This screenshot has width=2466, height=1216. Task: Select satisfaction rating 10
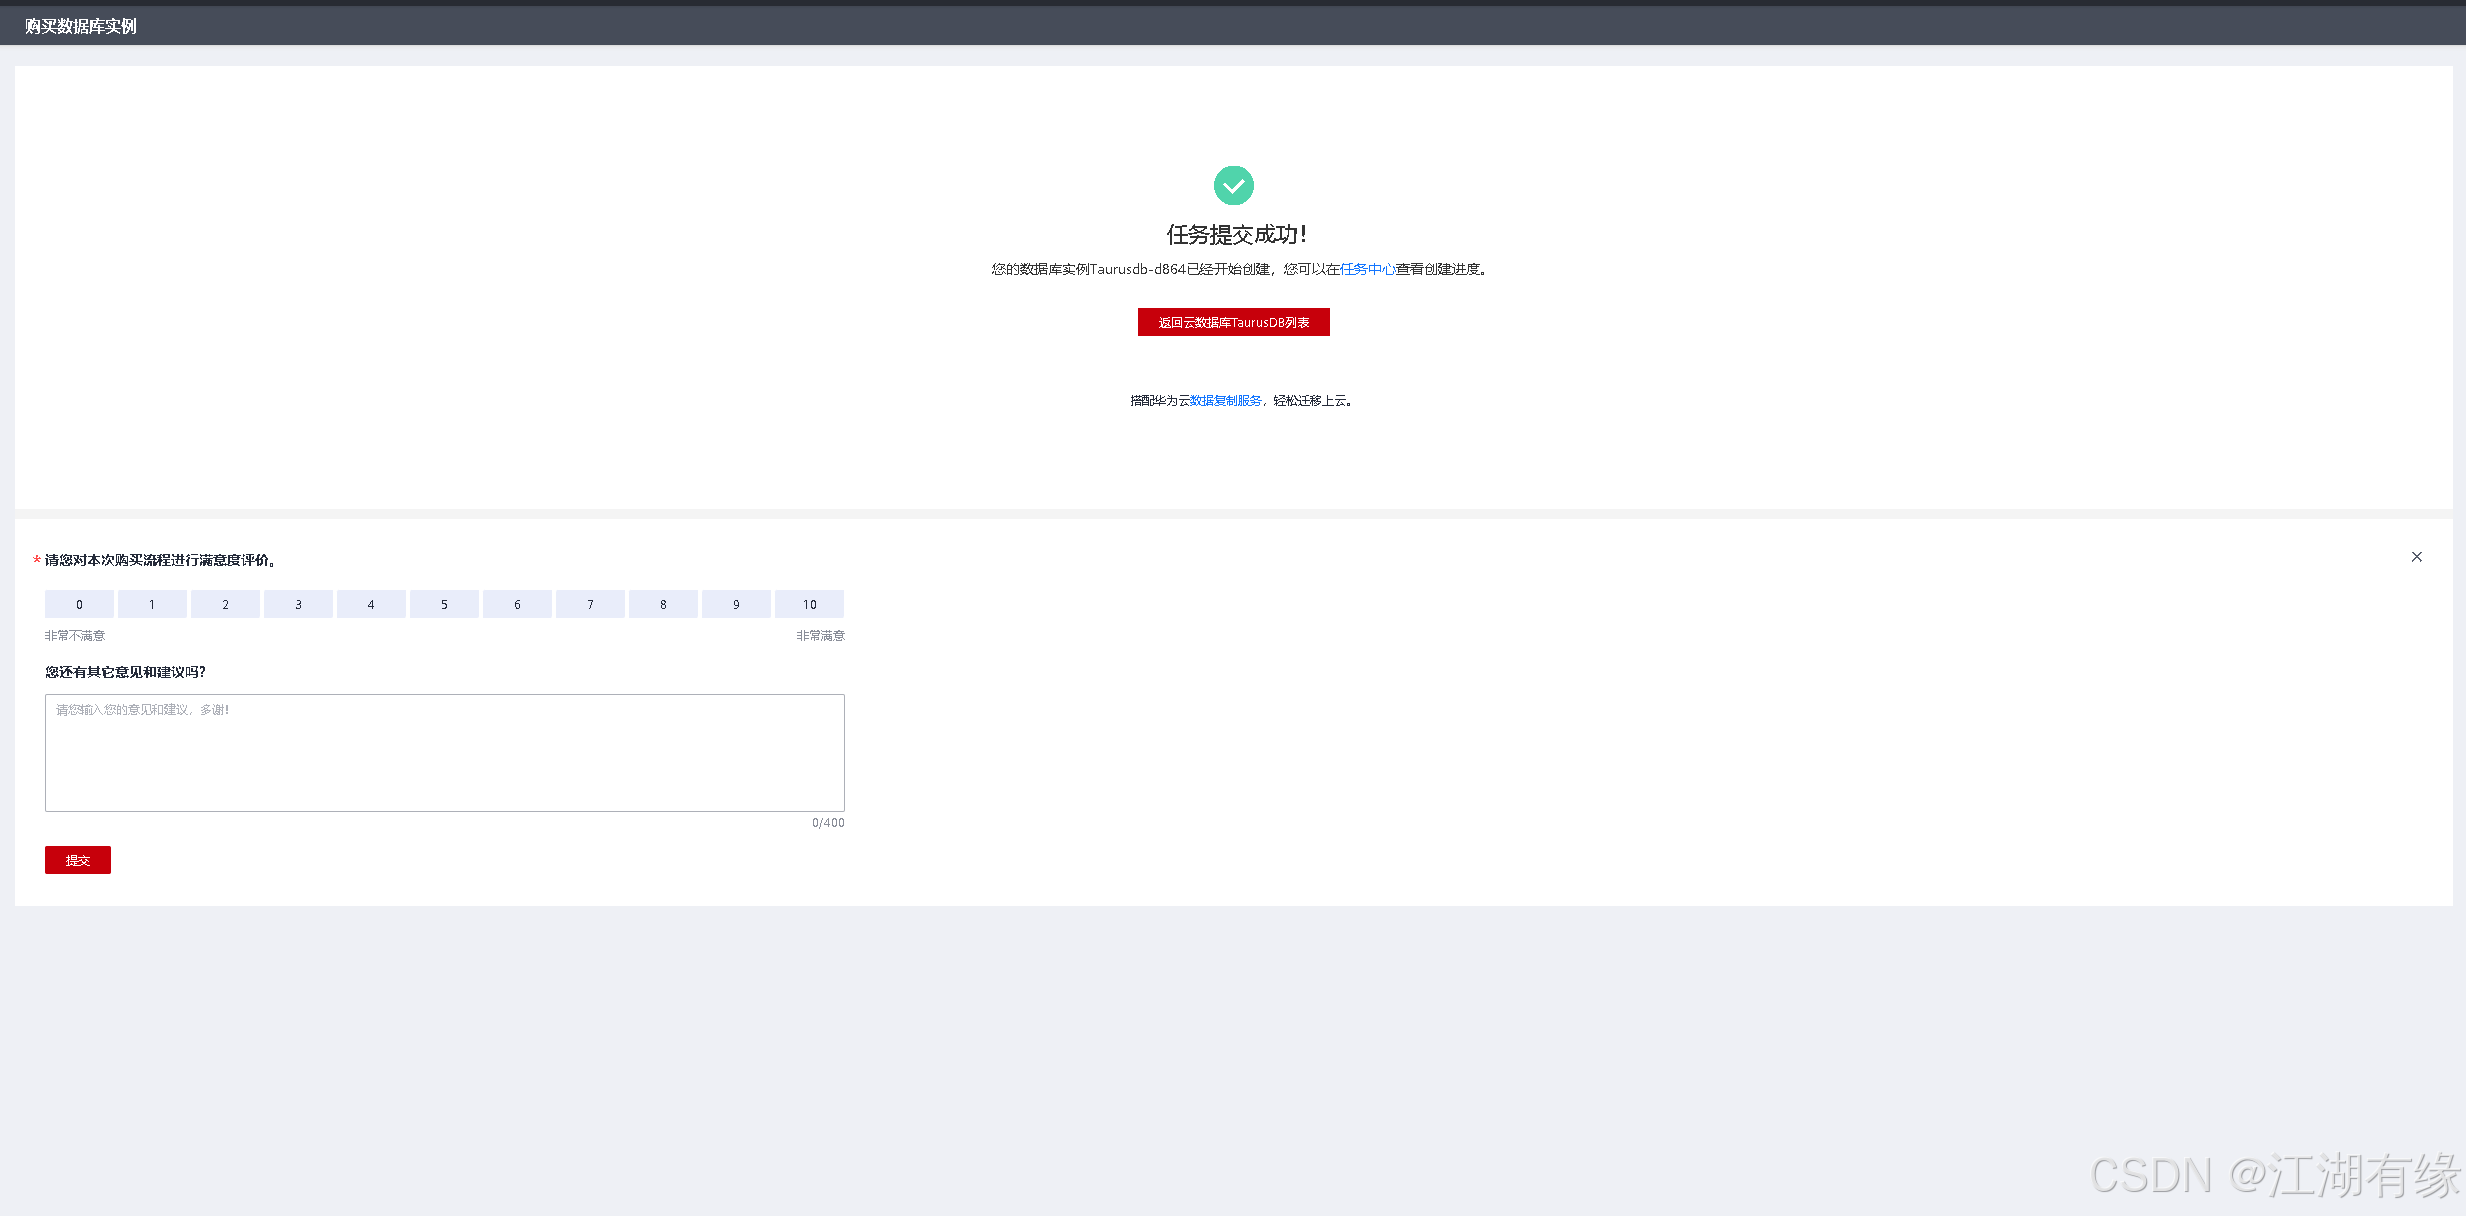(x=809, y=604)
